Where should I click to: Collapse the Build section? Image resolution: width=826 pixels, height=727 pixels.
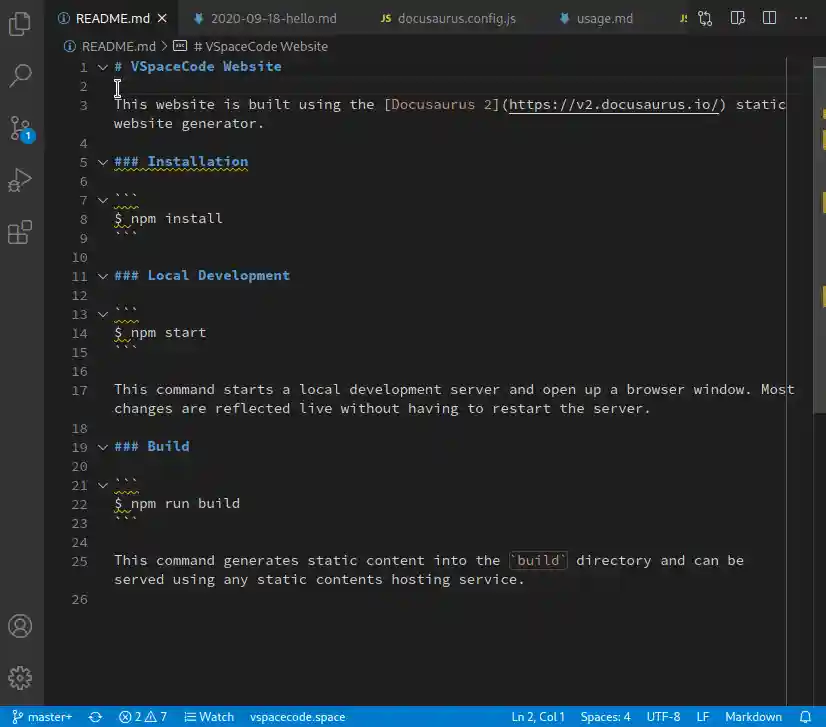pyautogui.click(x=103, y=446)
